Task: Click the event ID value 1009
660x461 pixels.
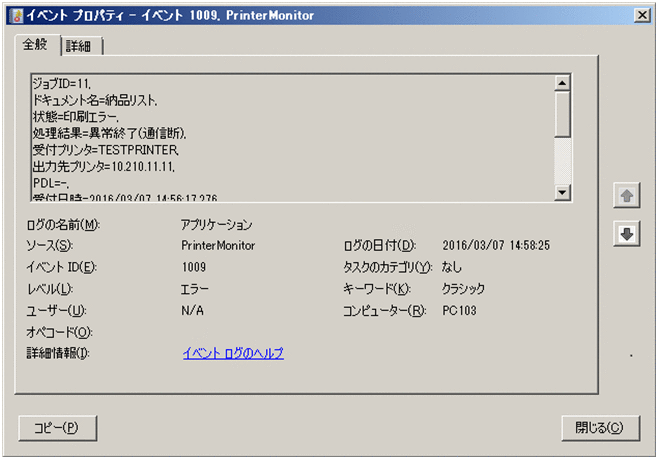Action: 194,267
